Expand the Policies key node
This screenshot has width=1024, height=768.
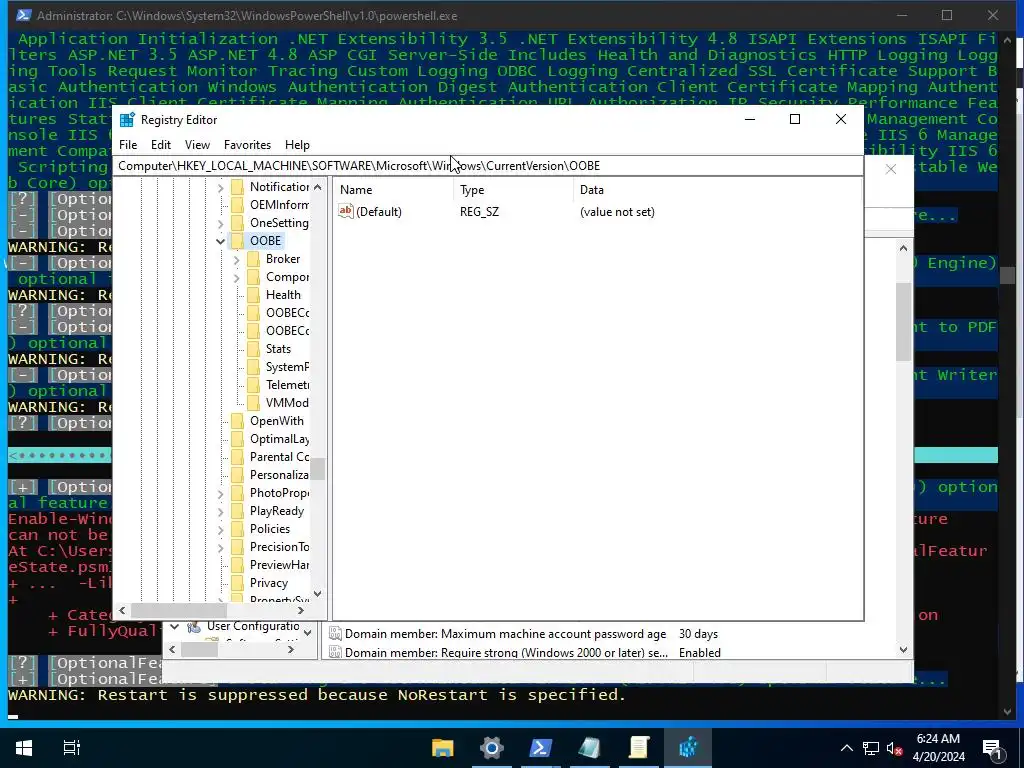click(x=221, y=530)
